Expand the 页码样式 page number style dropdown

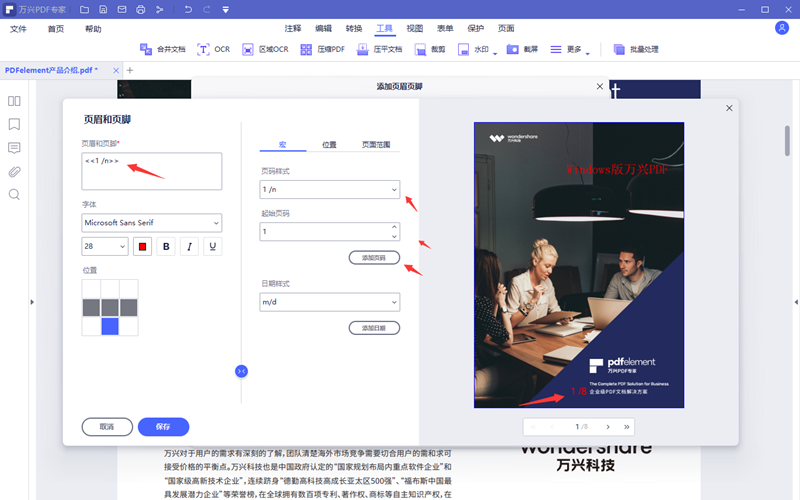pyautogui.click(x=330, y=188)
